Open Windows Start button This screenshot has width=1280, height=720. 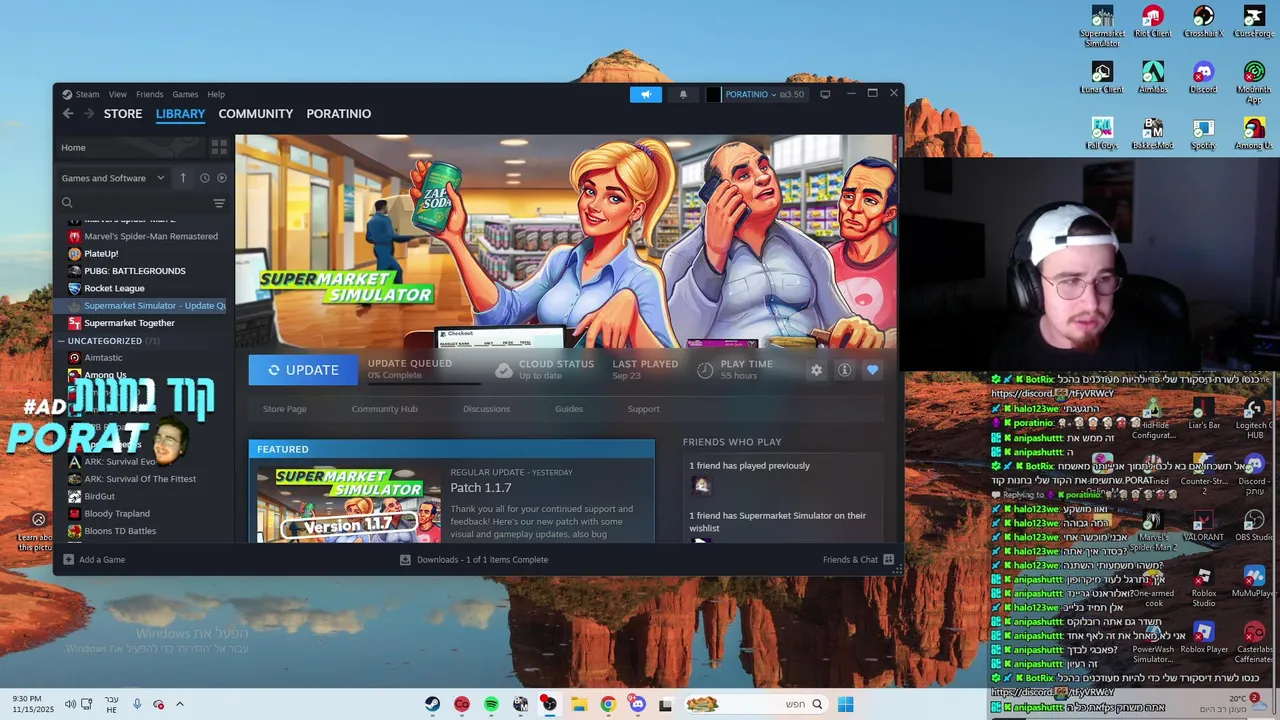[x=845, y=704]
